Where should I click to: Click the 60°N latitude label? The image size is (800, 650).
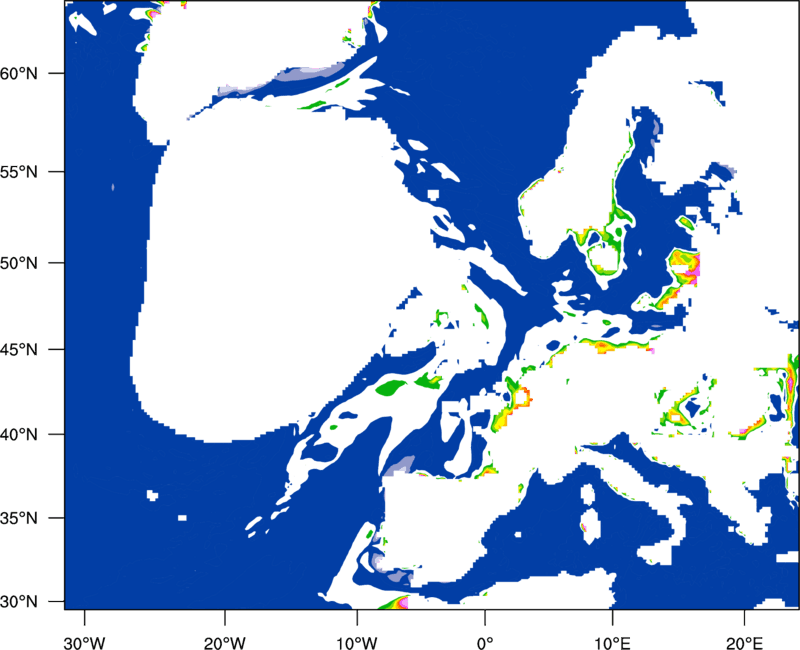coord(19,73)
